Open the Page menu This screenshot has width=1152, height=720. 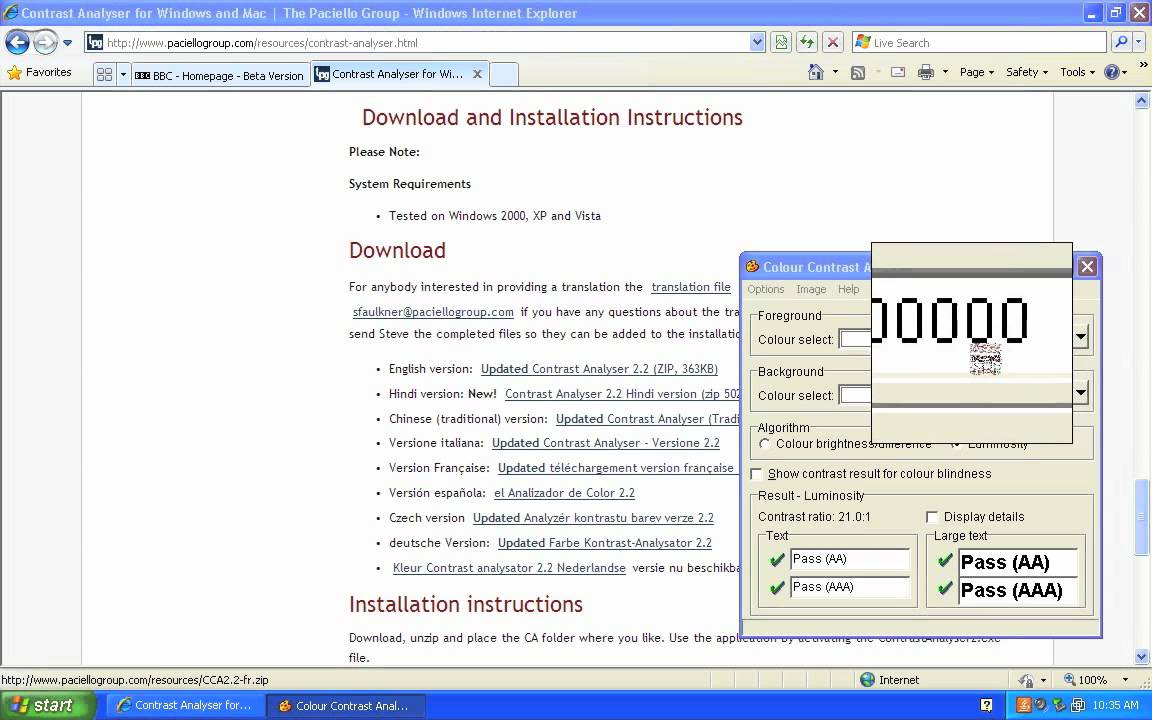pyautogui.click(x=976, y=72)
